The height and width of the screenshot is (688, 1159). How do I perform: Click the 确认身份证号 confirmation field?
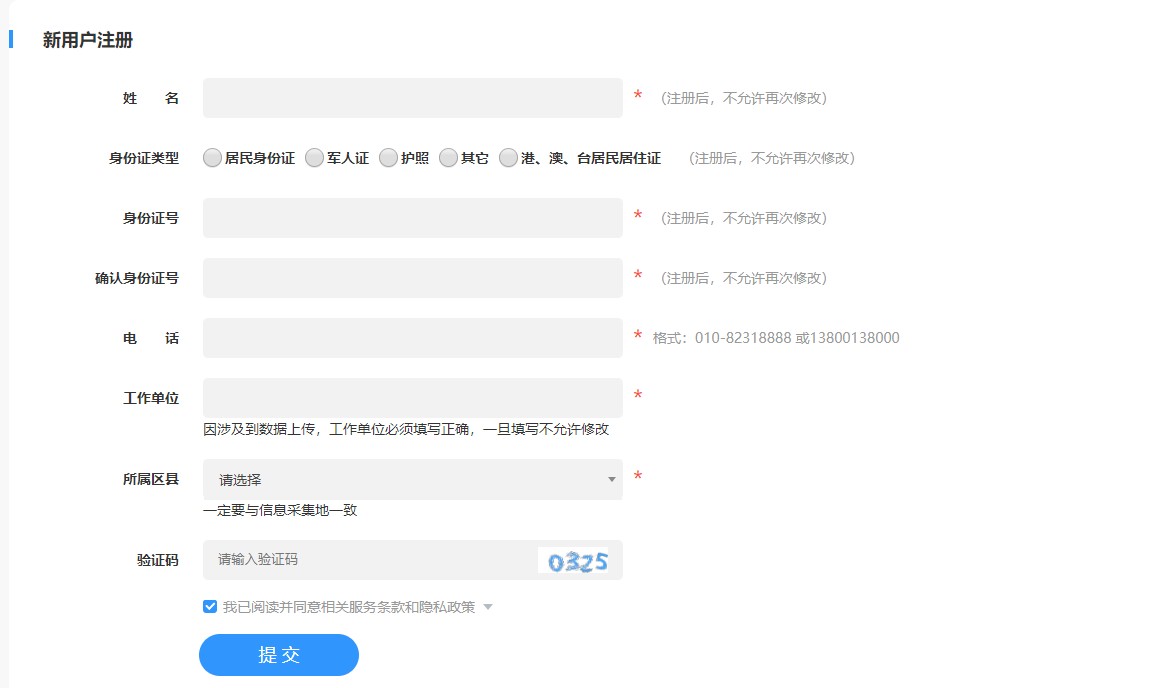click(x=412, y=277)
